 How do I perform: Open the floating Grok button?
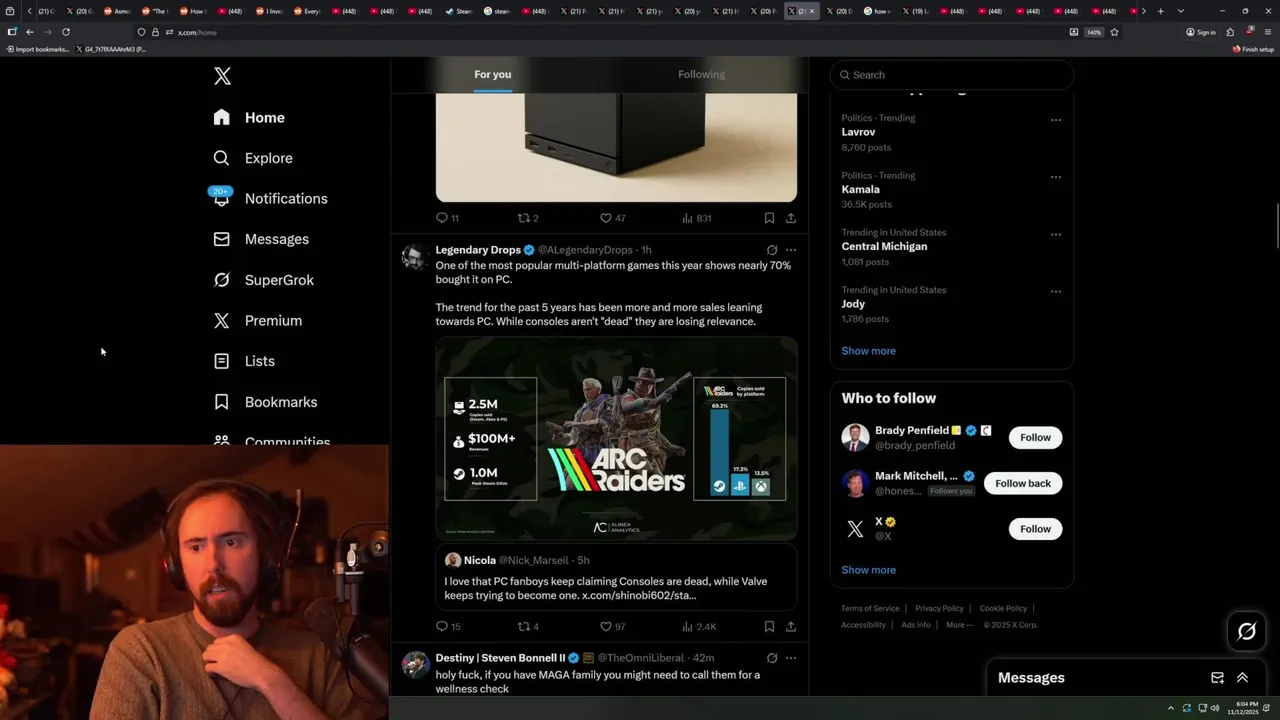(x=1247, y=631)
